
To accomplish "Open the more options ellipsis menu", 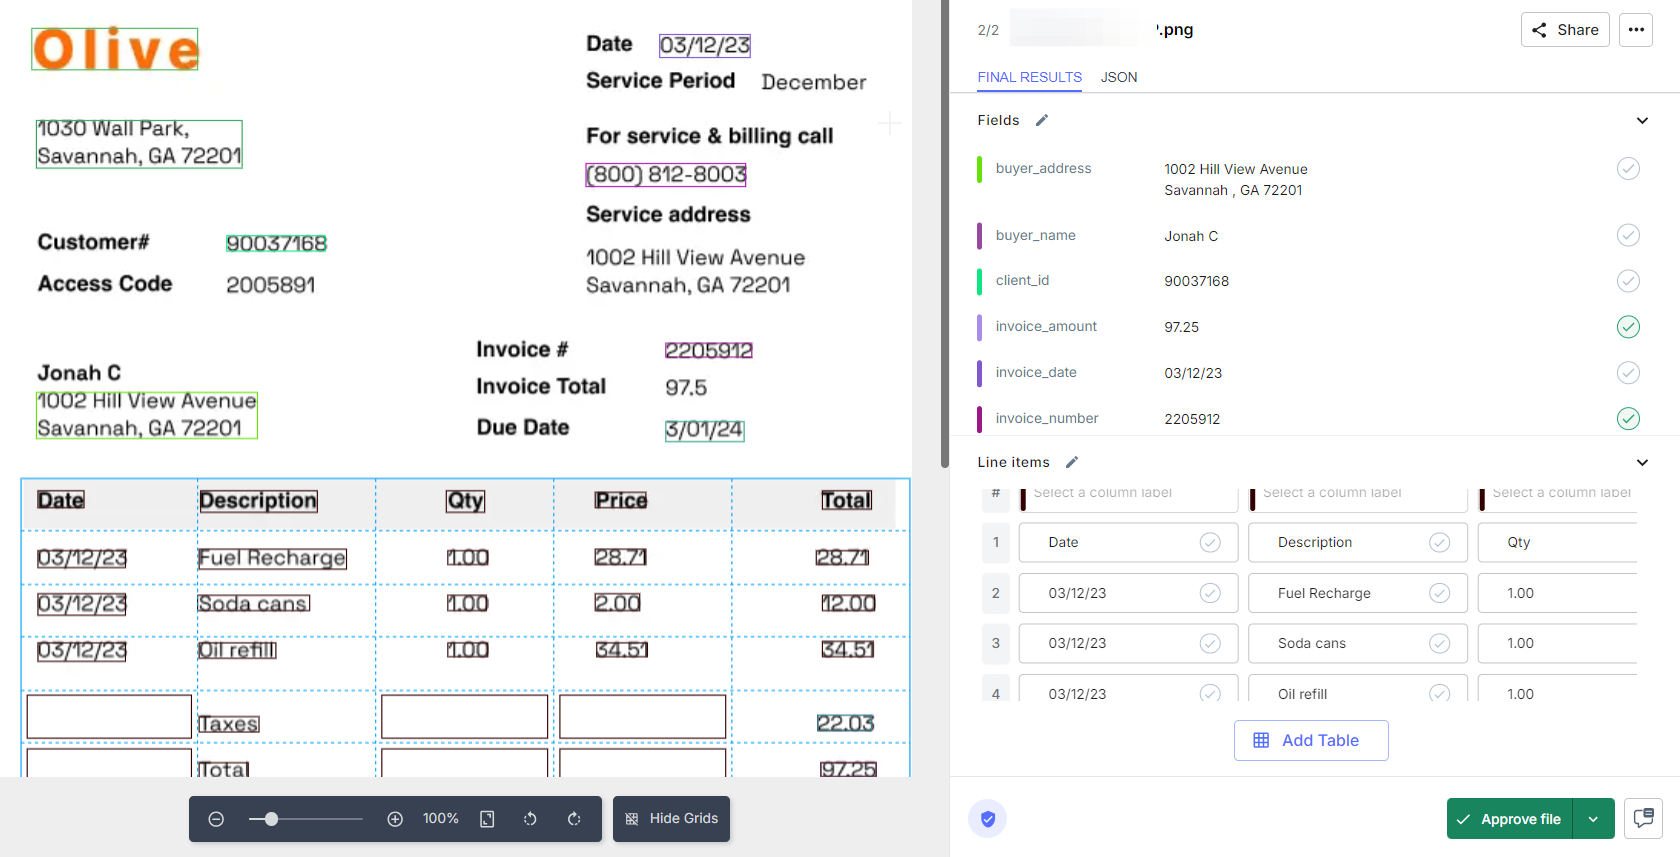I will (1636, 30).
